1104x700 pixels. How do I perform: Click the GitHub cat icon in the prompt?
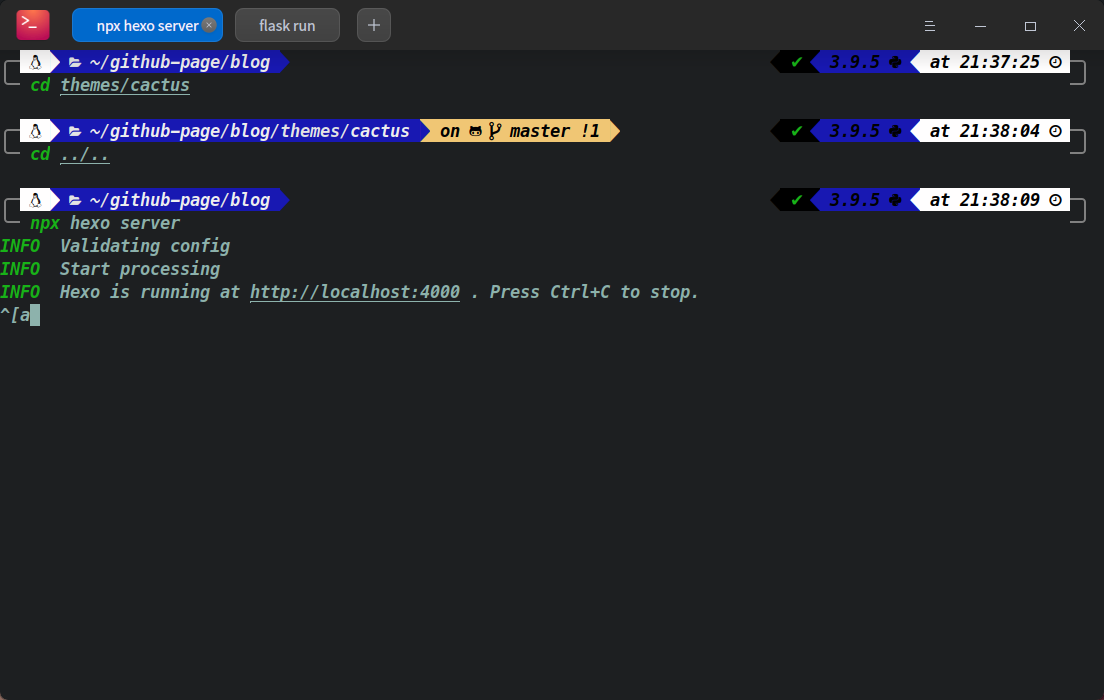pyautogui.click(x=476, y=131)
